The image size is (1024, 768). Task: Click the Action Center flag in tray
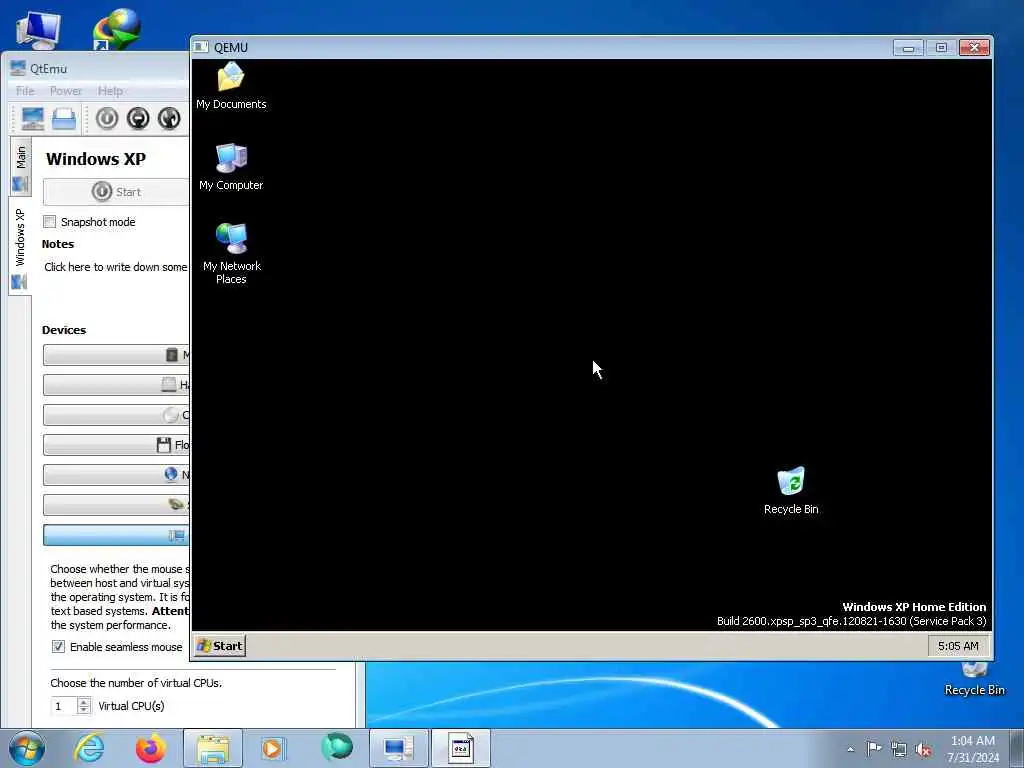874,749
